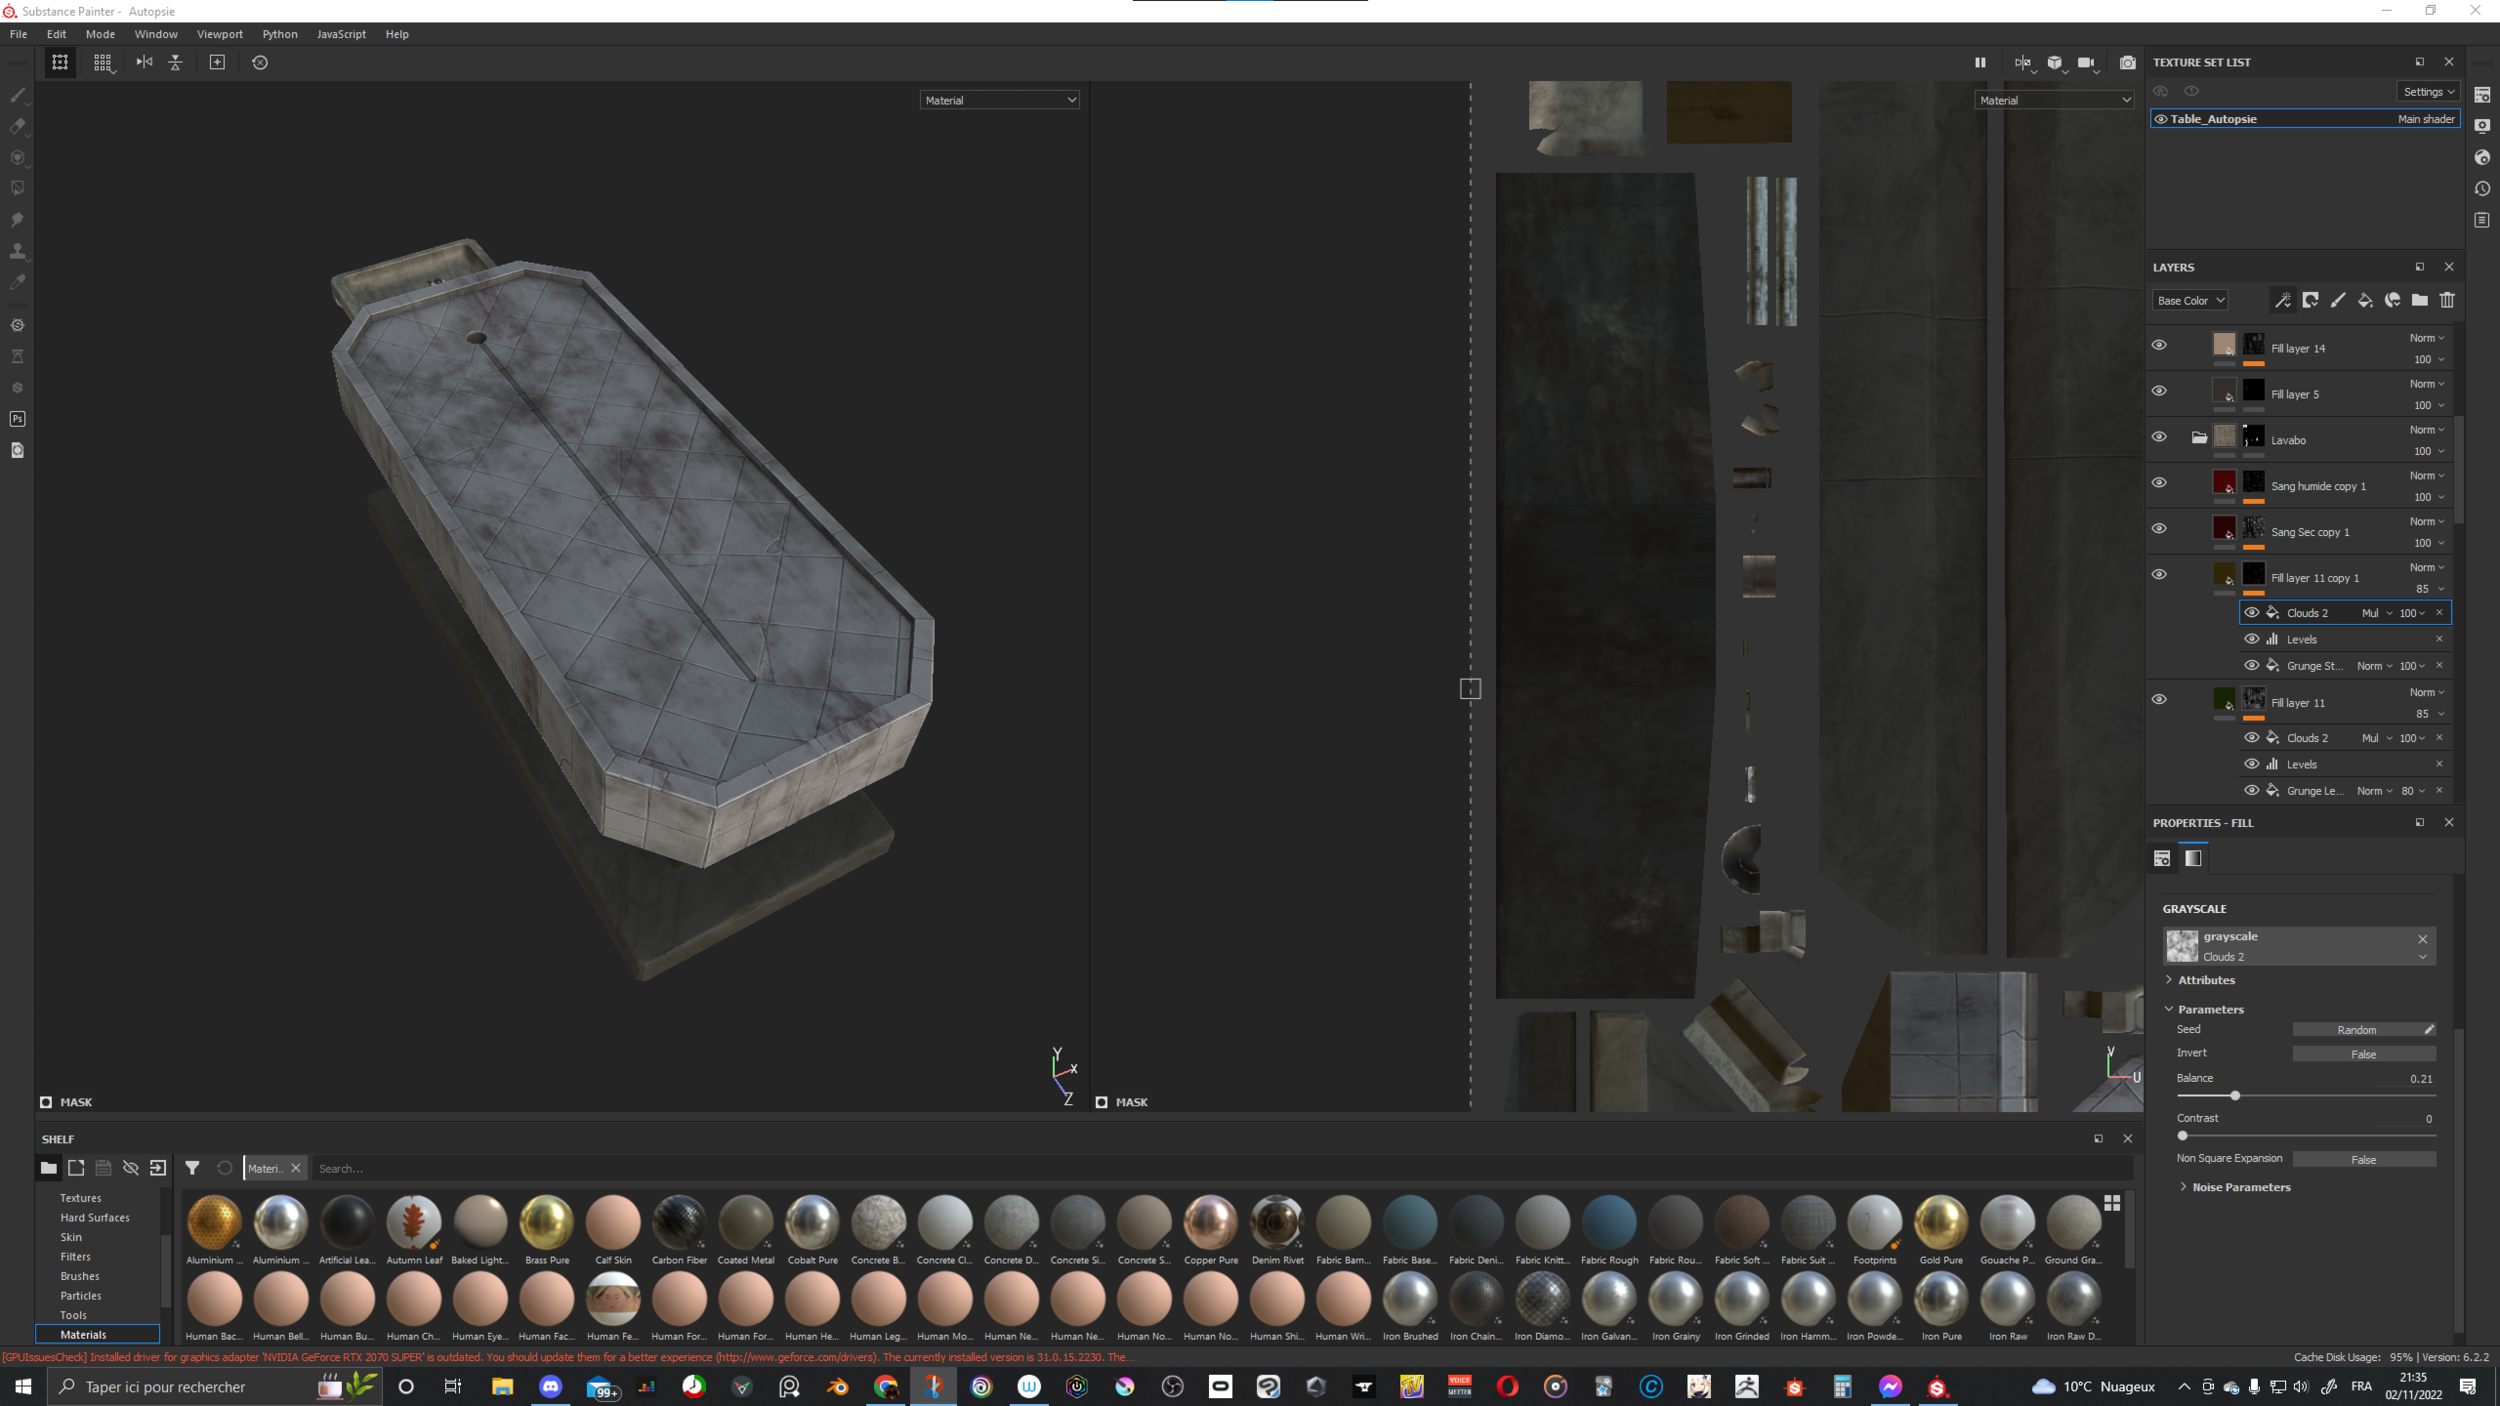Add a folder in Layers panel

[2419, 300]
